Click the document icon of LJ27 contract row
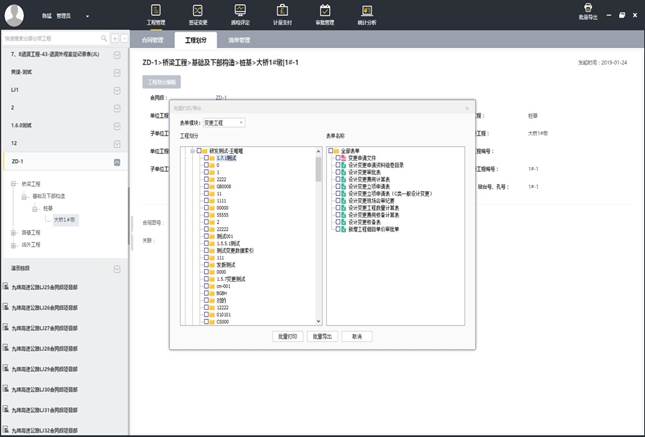 tap(6, 328)
